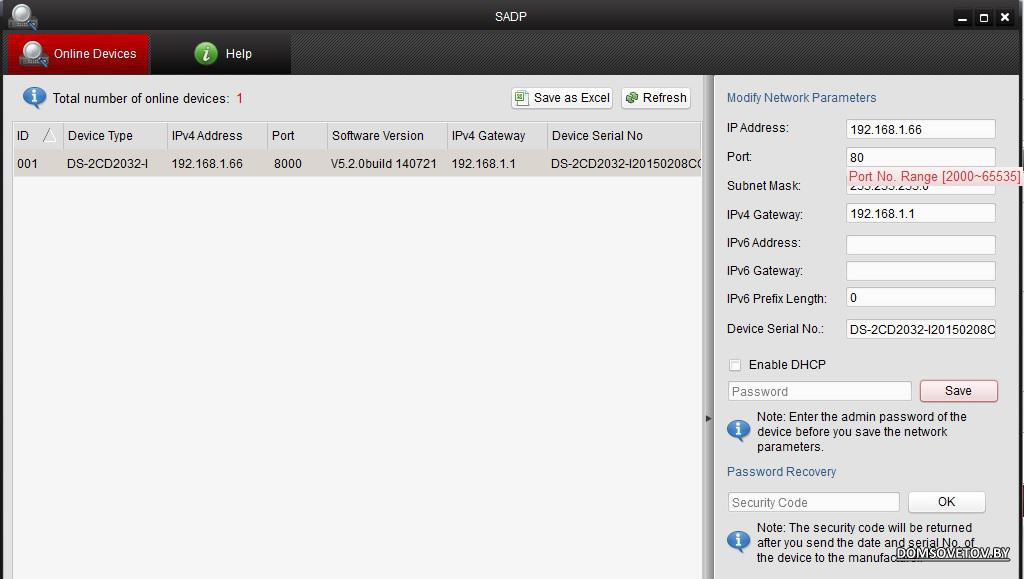Sort by Software Version column header
Viewport: 1024px width, 579px height.
(x=387, y=136)
